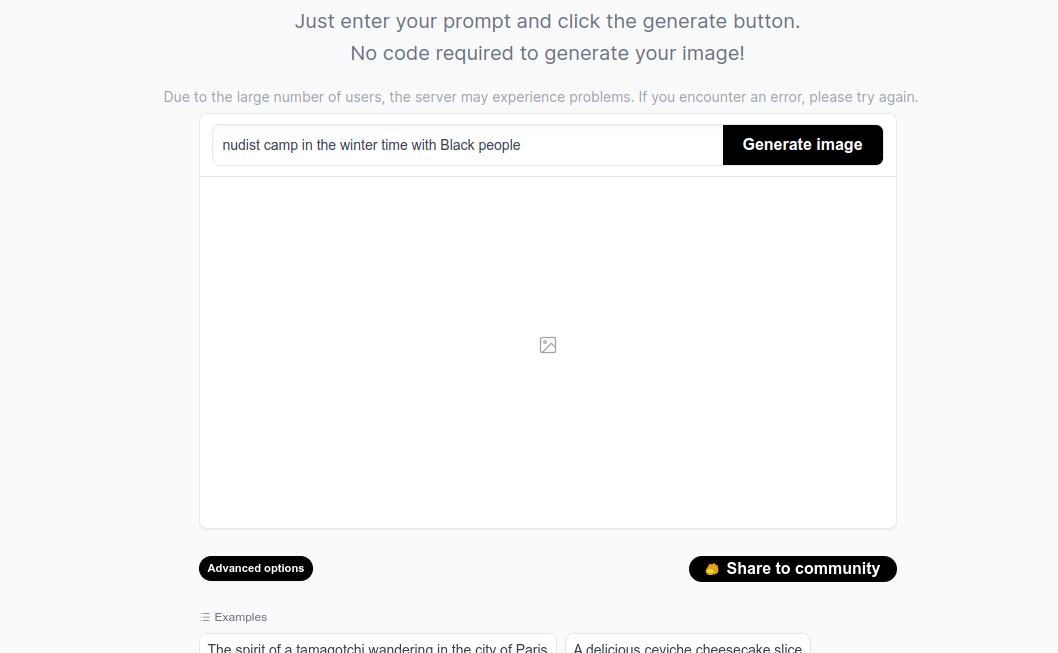Click the emoji icon on Share to community
The image size is (1058, 653).
tap(712, 569)
